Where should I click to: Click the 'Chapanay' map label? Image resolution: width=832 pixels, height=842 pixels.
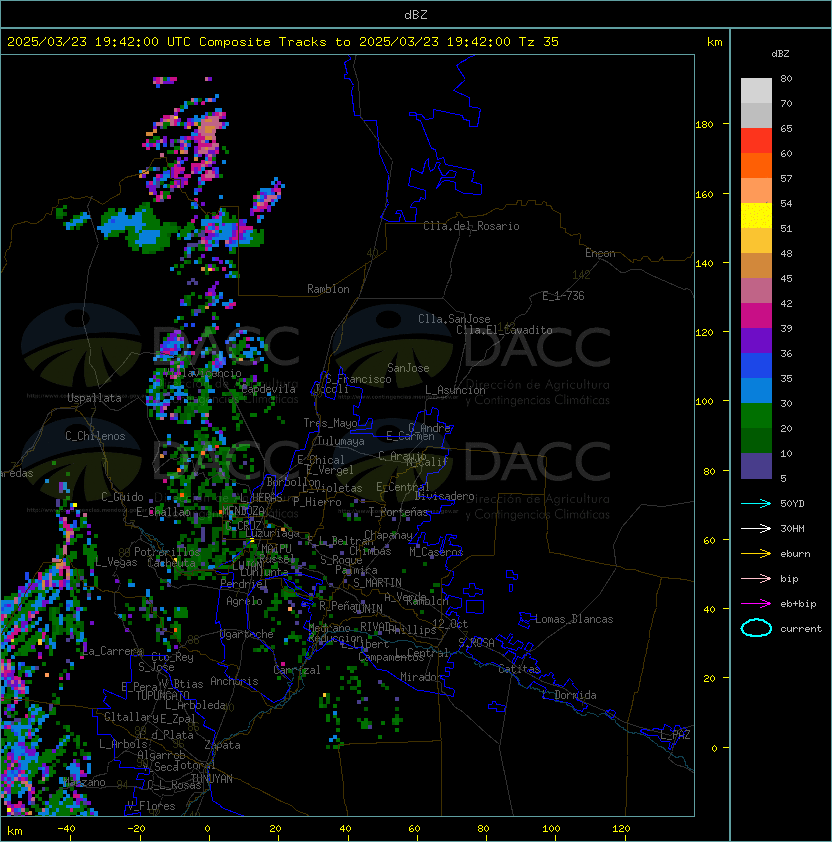[388, 535]
